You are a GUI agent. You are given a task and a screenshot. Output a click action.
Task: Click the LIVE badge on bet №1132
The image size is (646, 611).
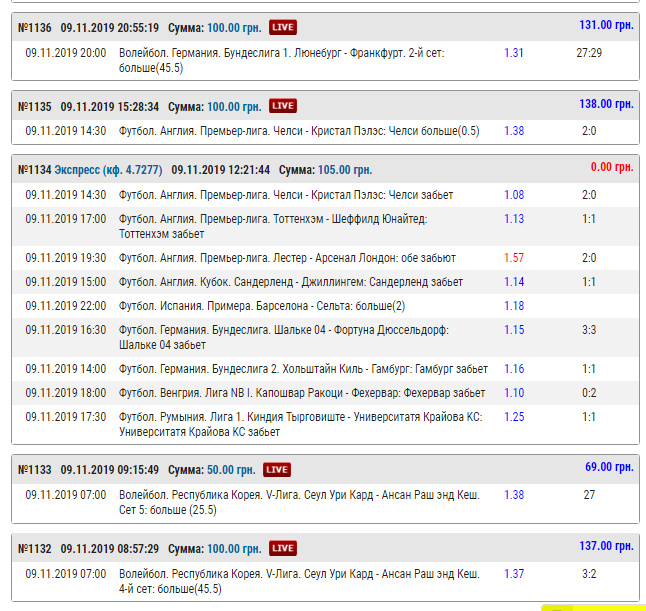point(283,548)
